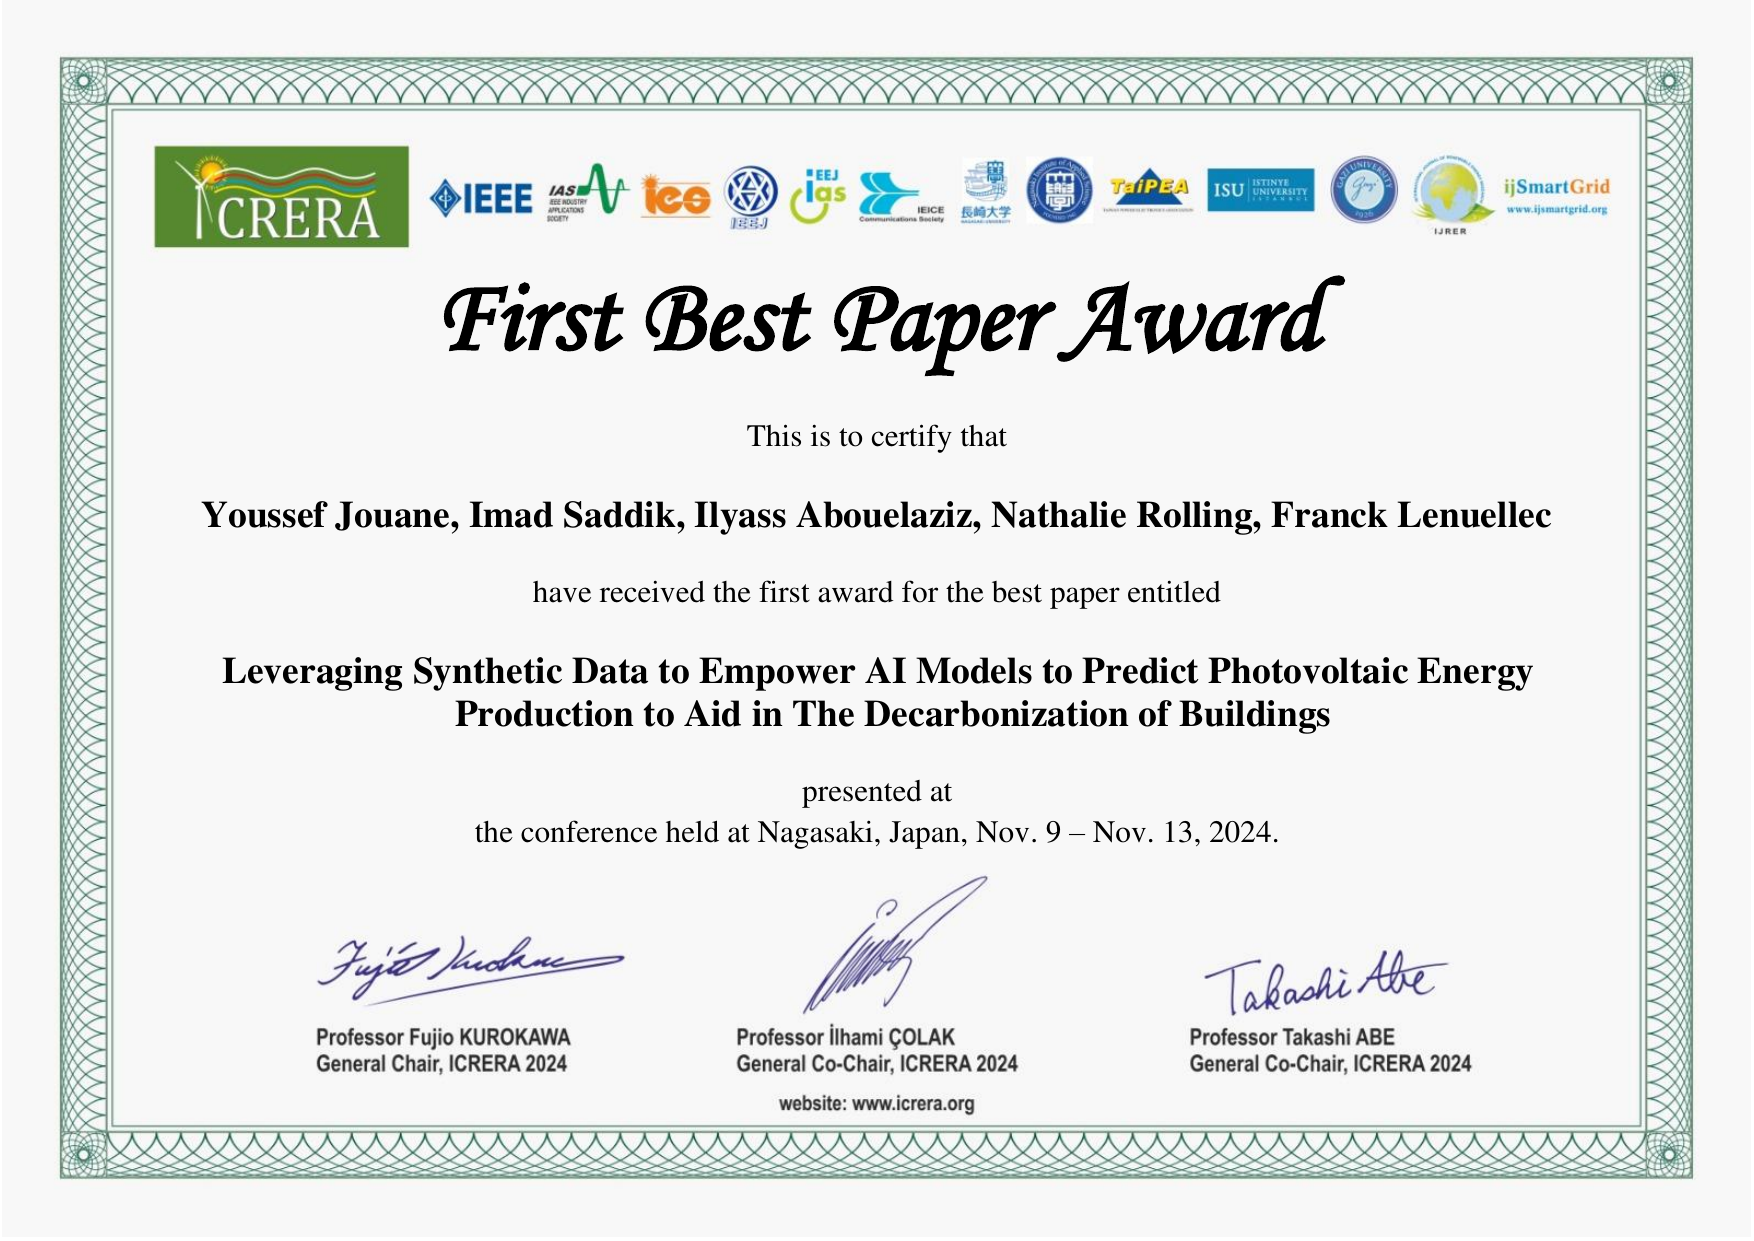Click the 'have received the first award' line
Screen dimensions: 1754x1241
coord(876,592)
